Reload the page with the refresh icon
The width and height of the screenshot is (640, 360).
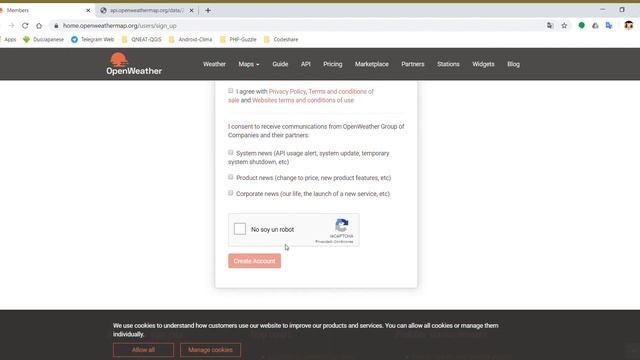pyautogui.click(x=25, y=26)
